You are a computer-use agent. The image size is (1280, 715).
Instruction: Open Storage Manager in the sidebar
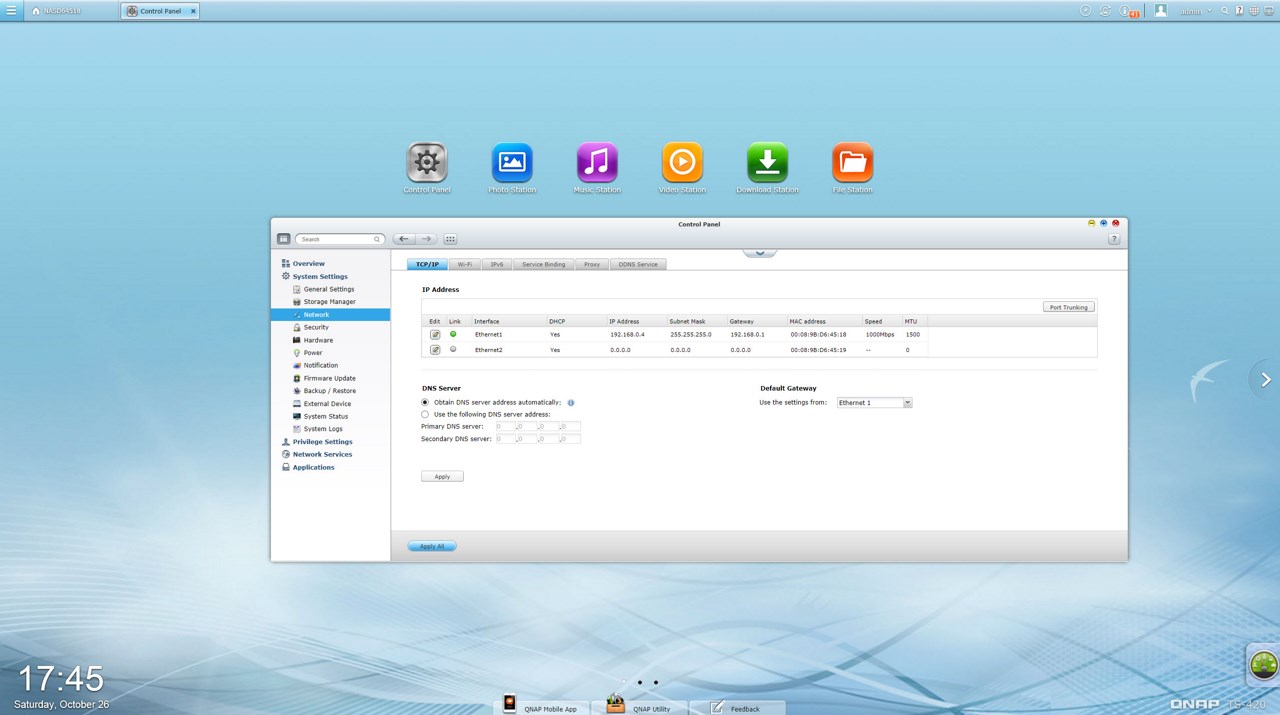tap(330, 301)
